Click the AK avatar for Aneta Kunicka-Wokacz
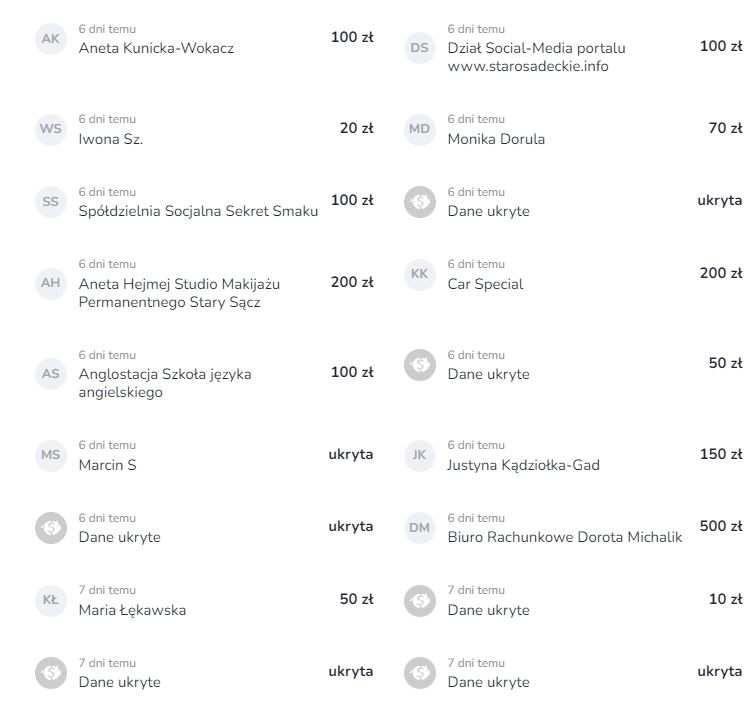This screenshot has width=755, height=716. click(x=50, y=38)
